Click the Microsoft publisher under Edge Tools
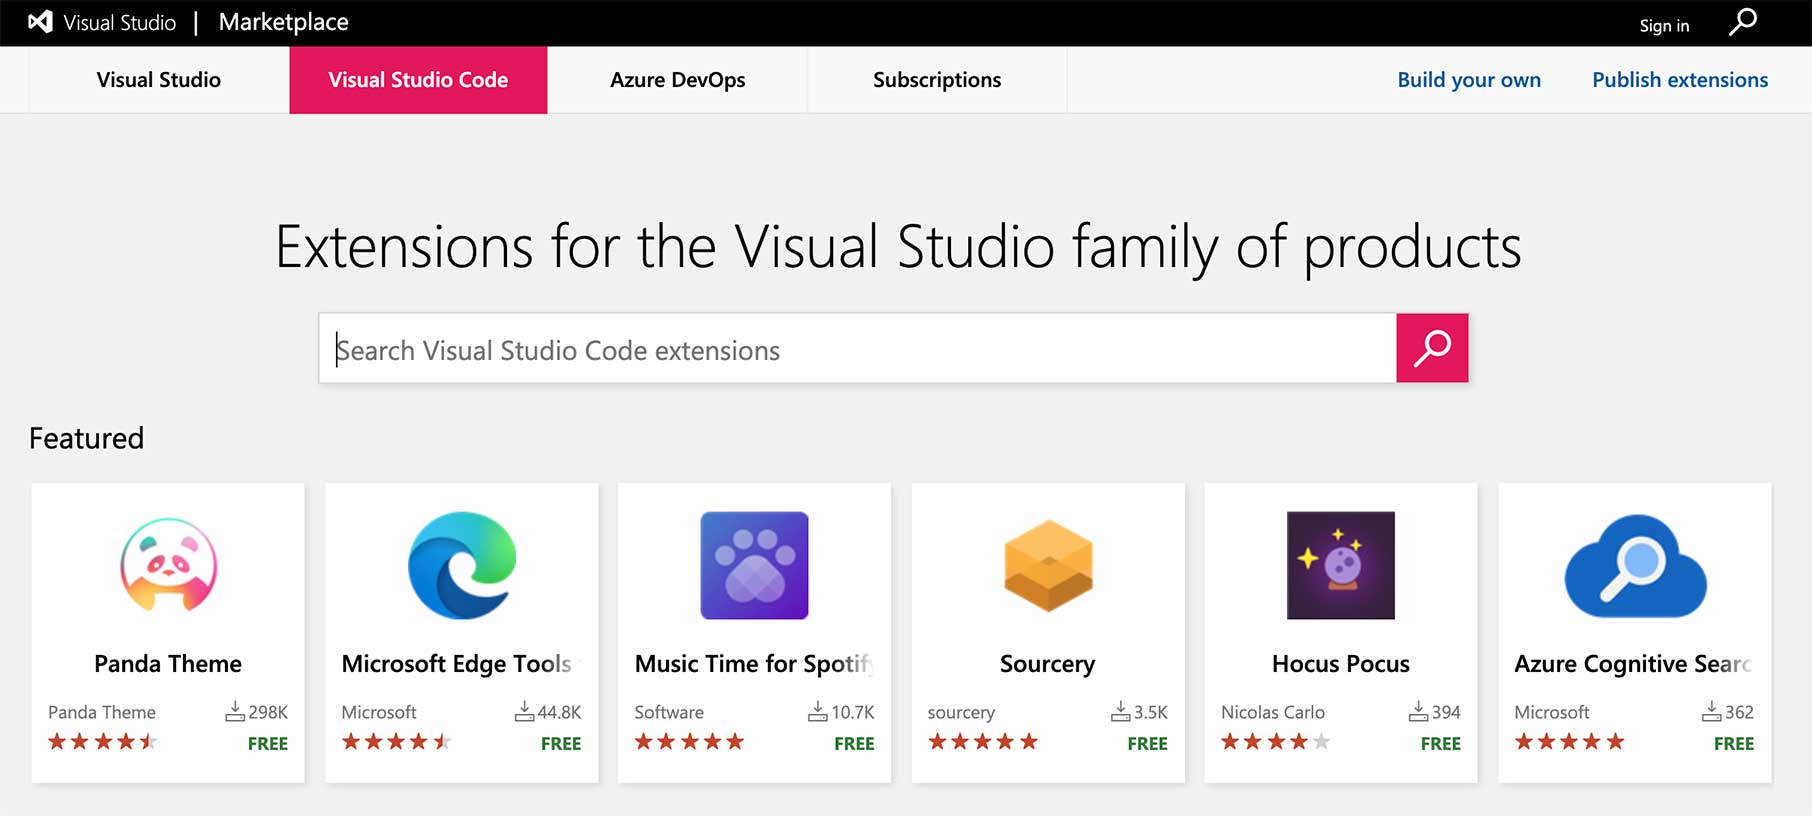Screen dimensions: 1812x816 [x=379, y=712]
